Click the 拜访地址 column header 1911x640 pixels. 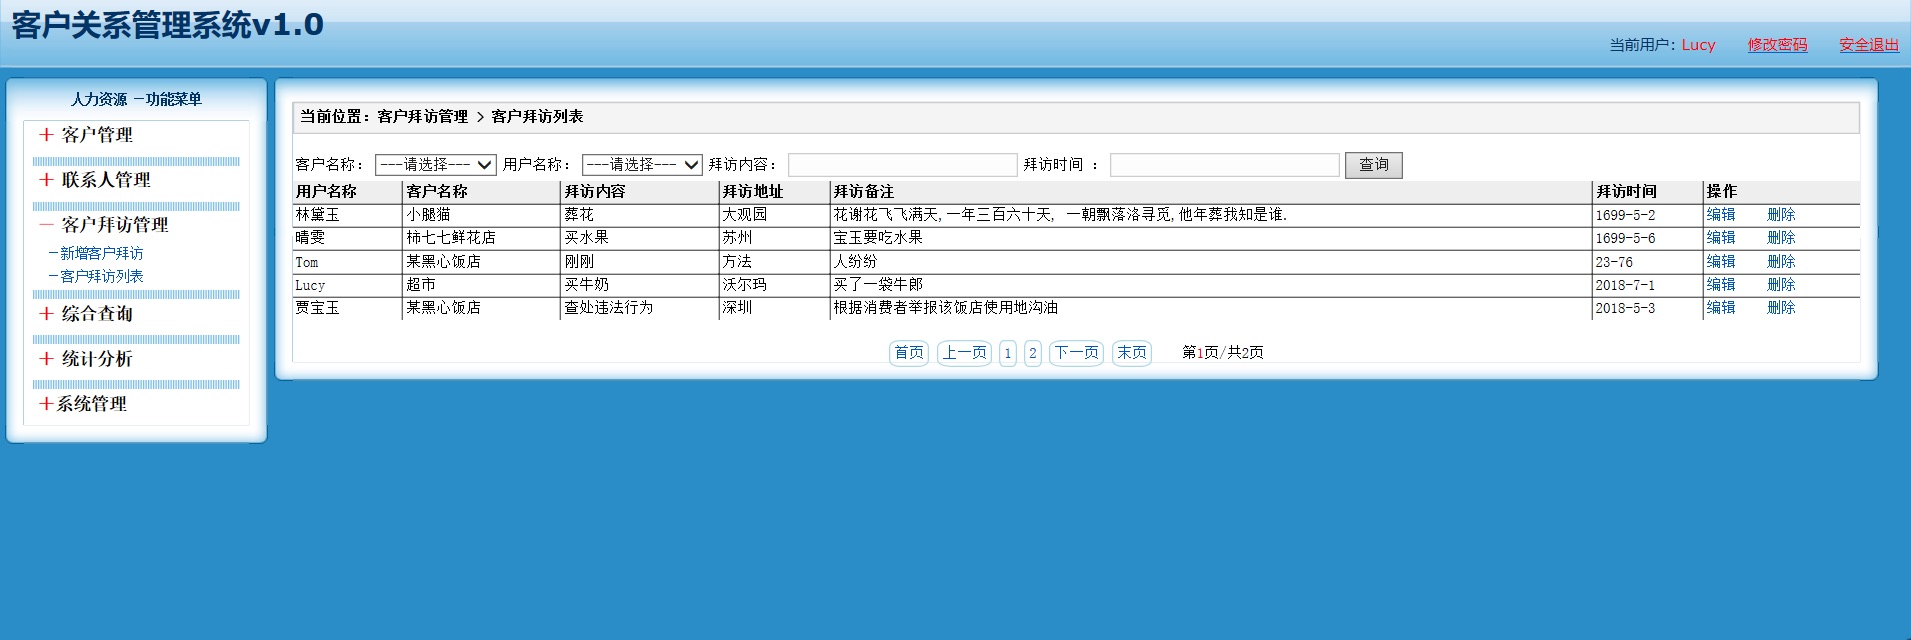[x=753, y=192]
